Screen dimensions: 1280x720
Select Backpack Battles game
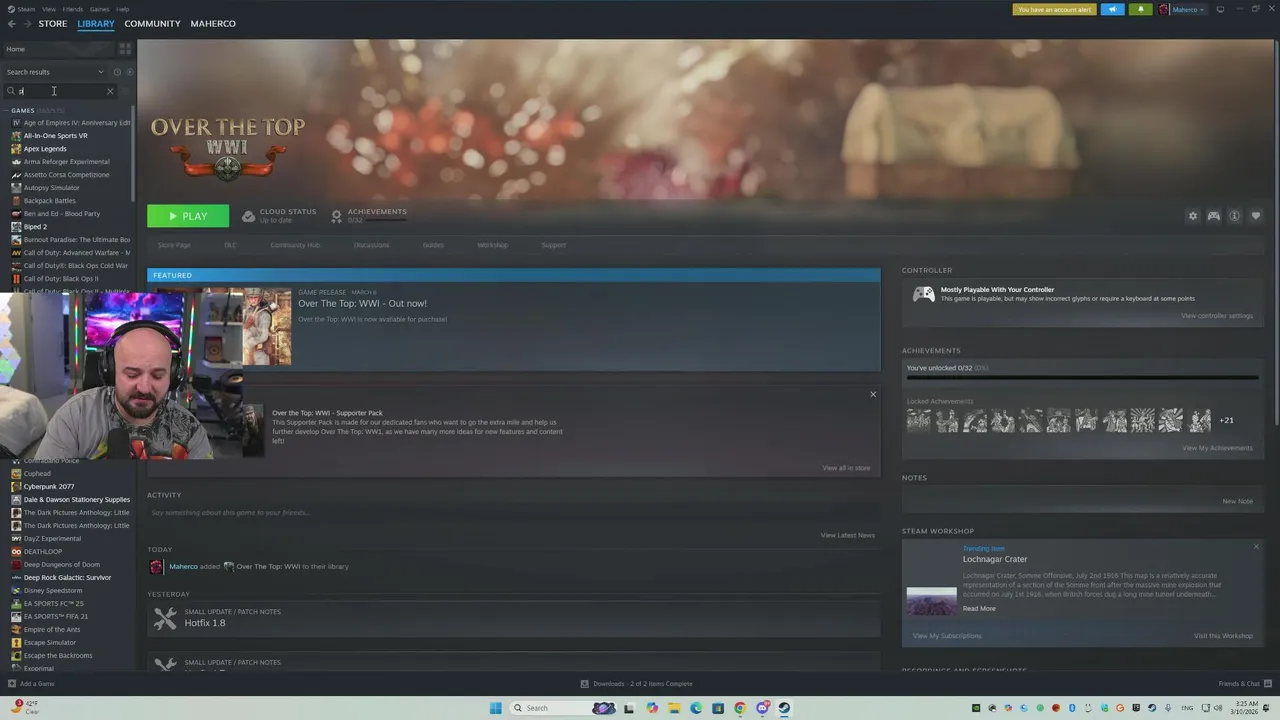[x=49, y=201]
